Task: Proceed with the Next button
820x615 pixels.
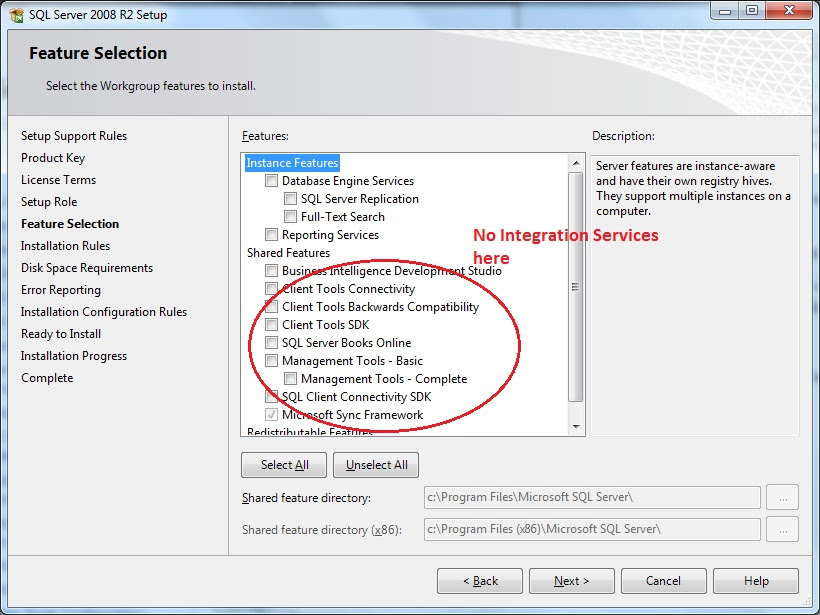Action: (572, 581)
